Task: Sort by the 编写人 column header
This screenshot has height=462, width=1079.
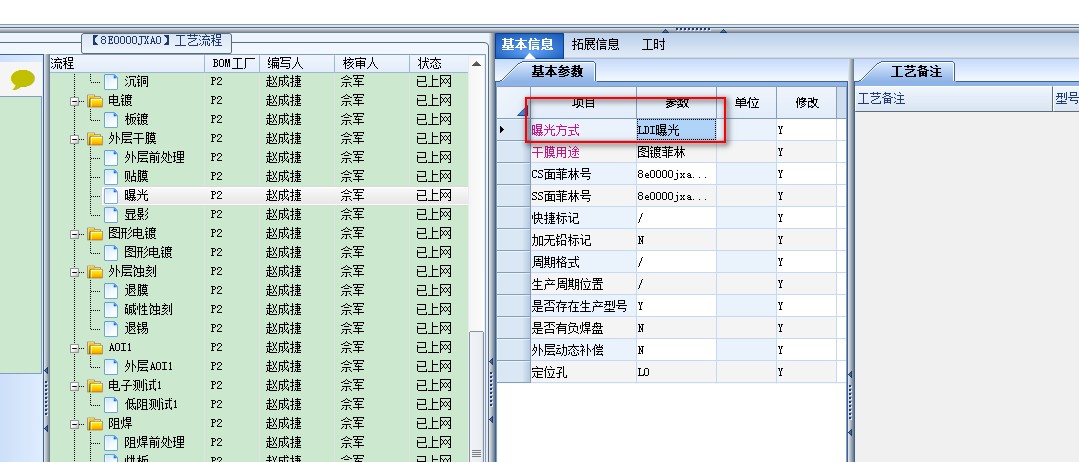Action: click(297, 63)
